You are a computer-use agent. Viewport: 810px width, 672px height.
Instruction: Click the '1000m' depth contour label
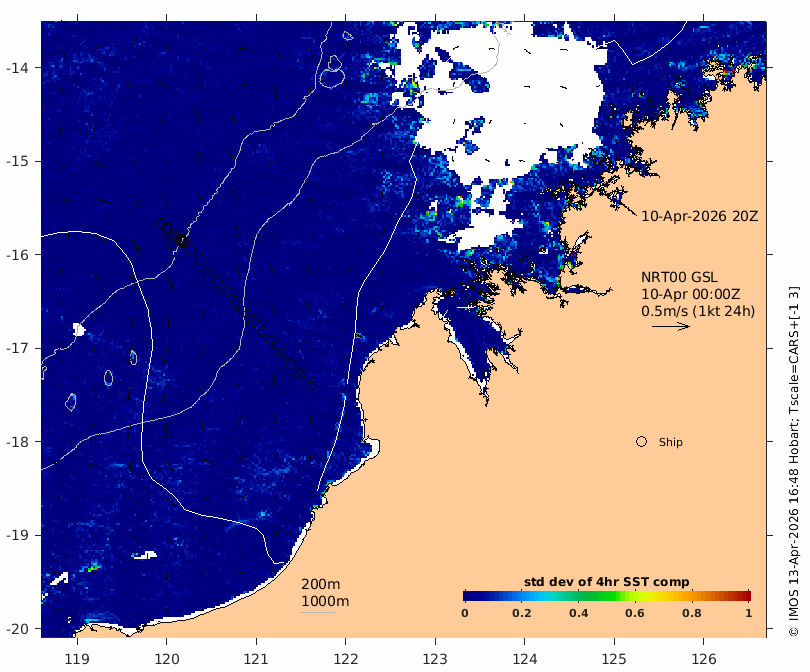tap(325, 601)
